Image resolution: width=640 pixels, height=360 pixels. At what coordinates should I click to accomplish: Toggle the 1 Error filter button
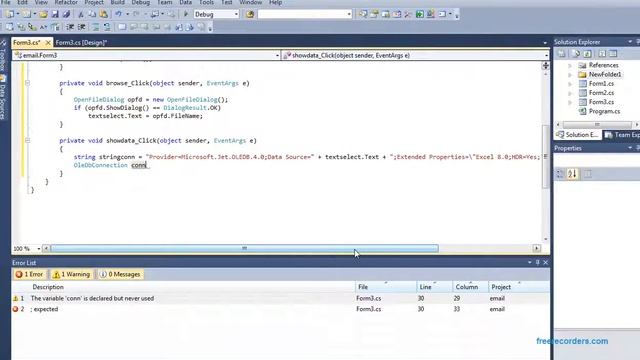(x=29, y=274)
